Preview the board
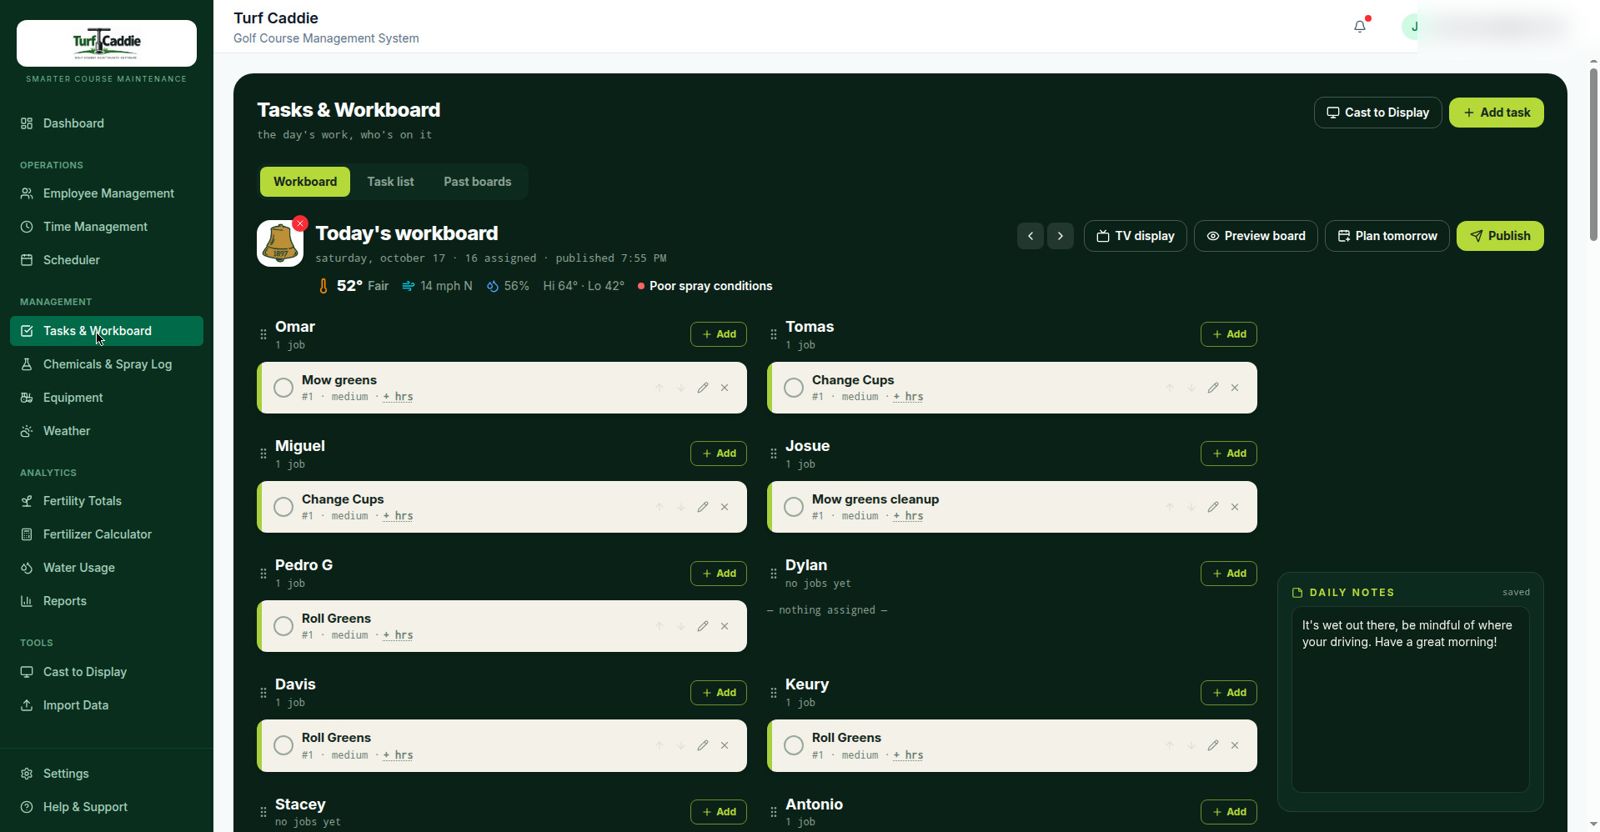 tap(1256, 236)
